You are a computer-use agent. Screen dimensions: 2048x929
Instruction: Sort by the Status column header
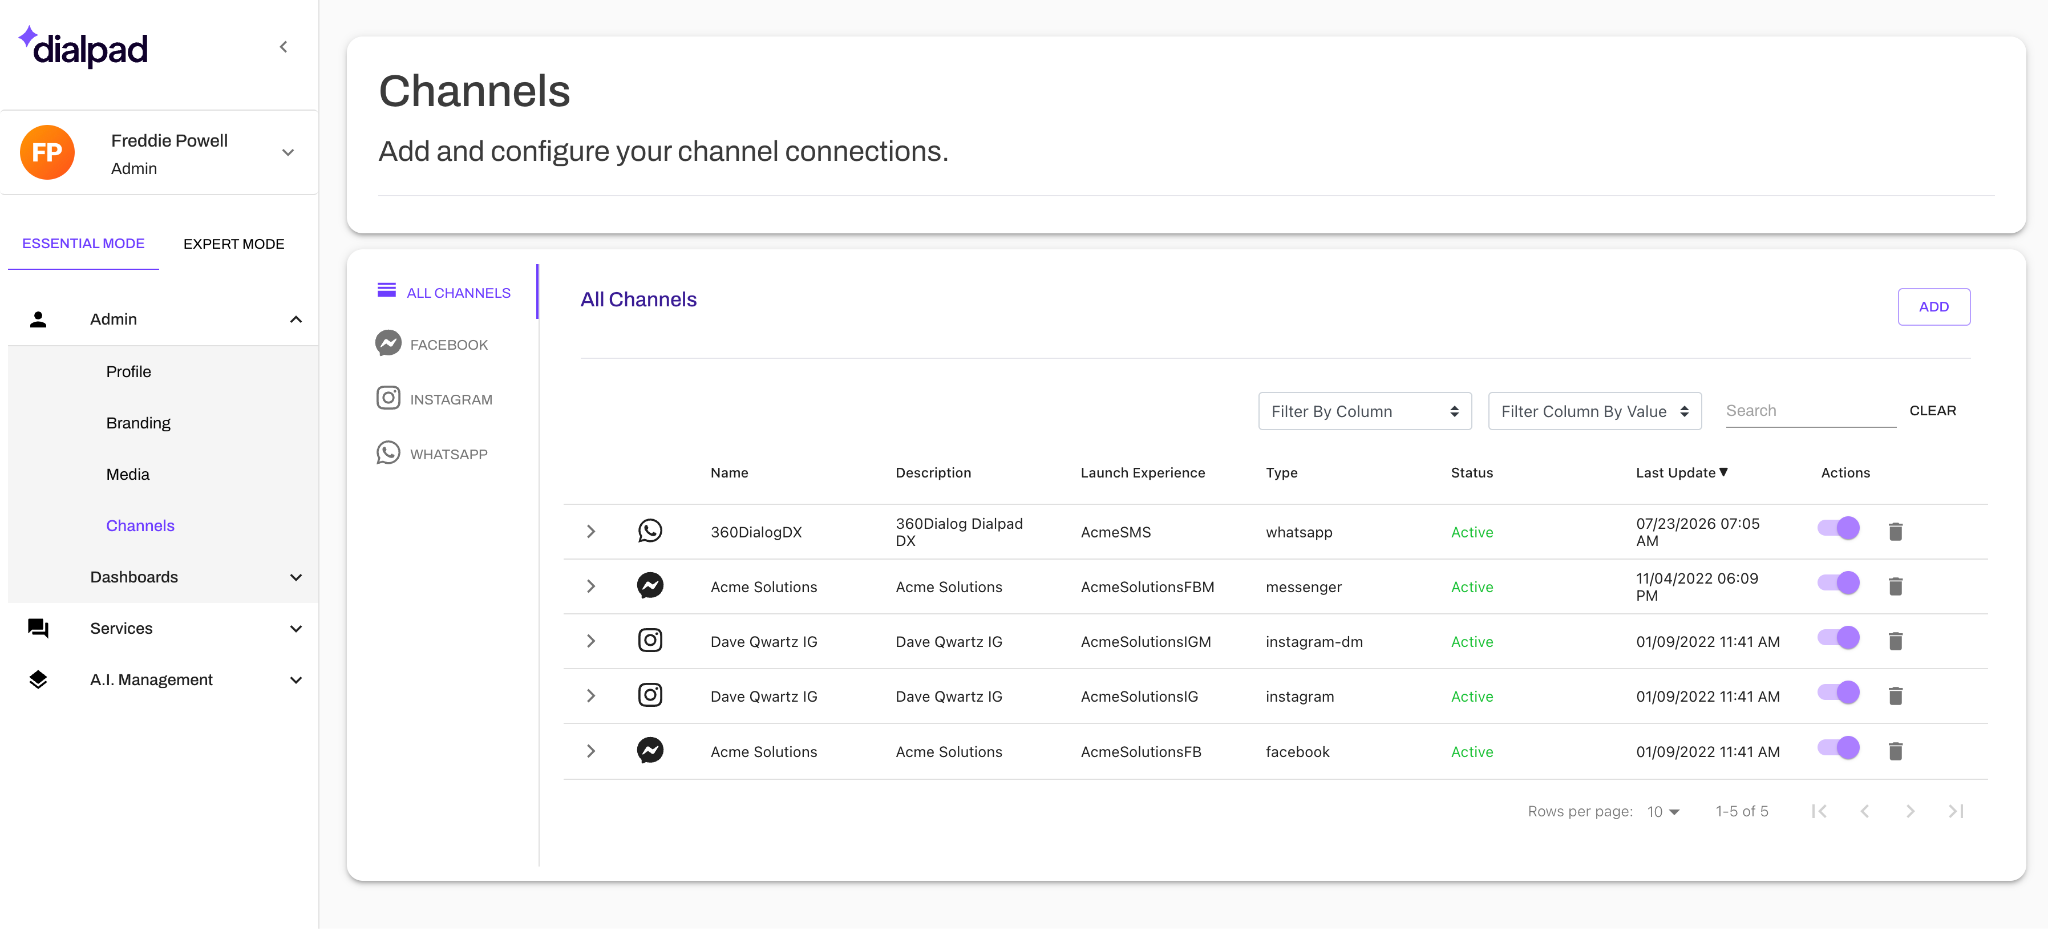(1472, 473)
